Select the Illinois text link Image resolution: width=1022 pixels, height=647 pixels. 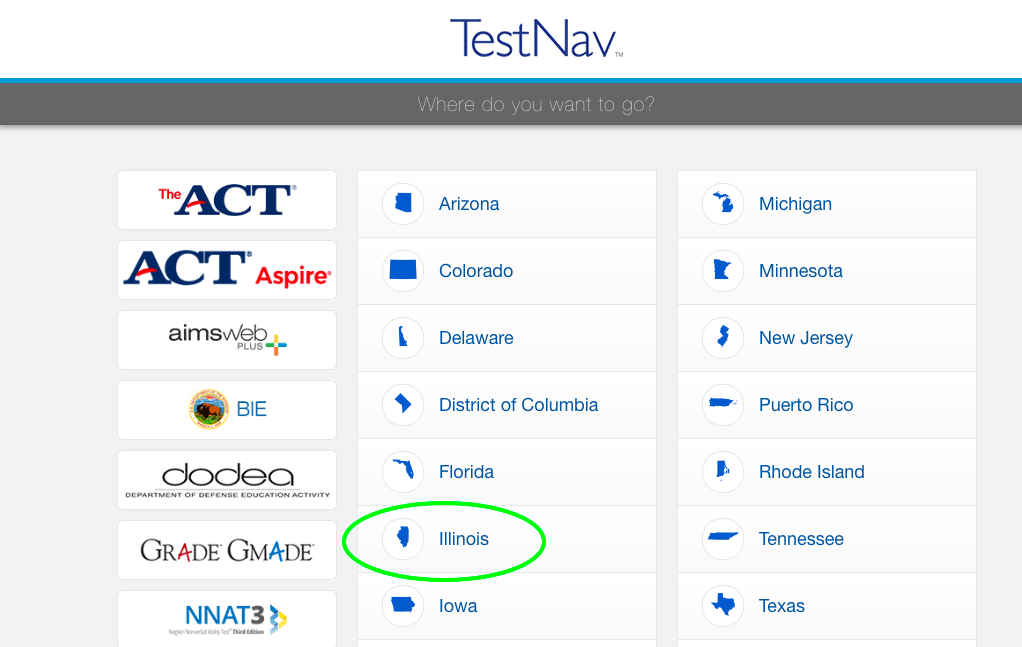[x=463, y=539]
